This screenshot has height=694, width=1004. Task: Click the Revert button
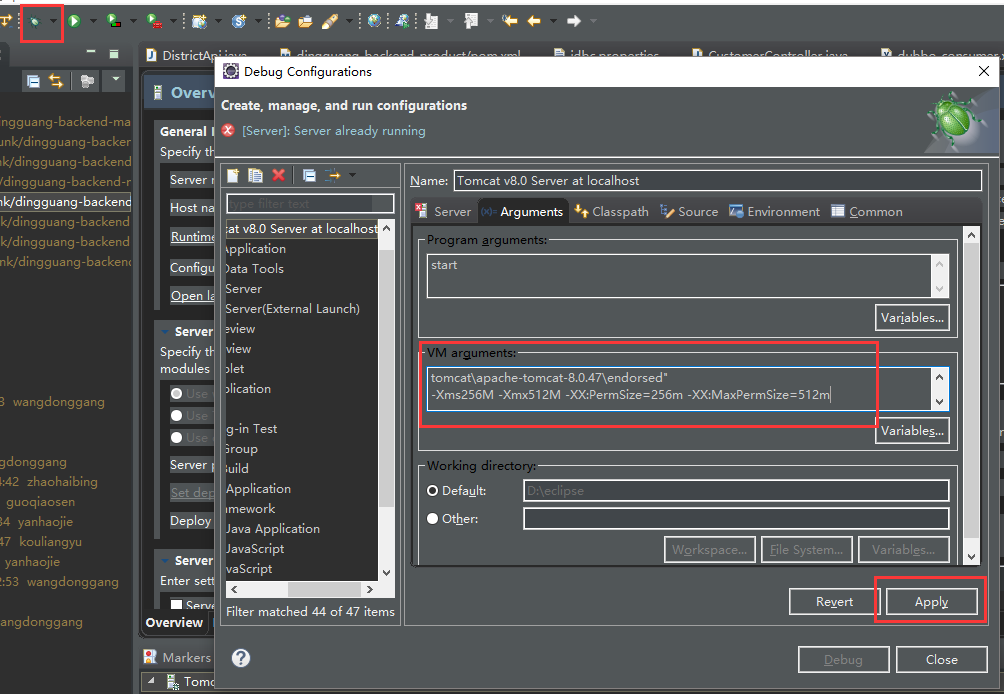click(x=834, y=602)
